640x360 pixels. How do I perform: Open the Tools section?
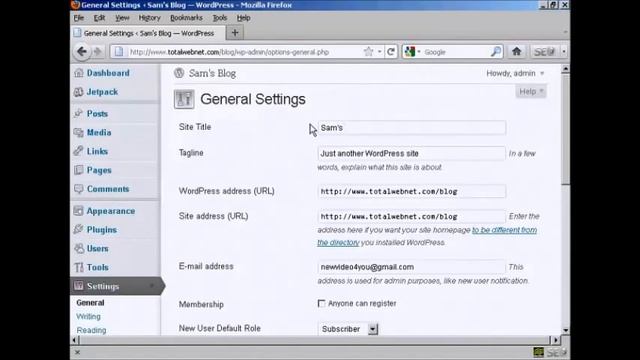pos(98,267)
